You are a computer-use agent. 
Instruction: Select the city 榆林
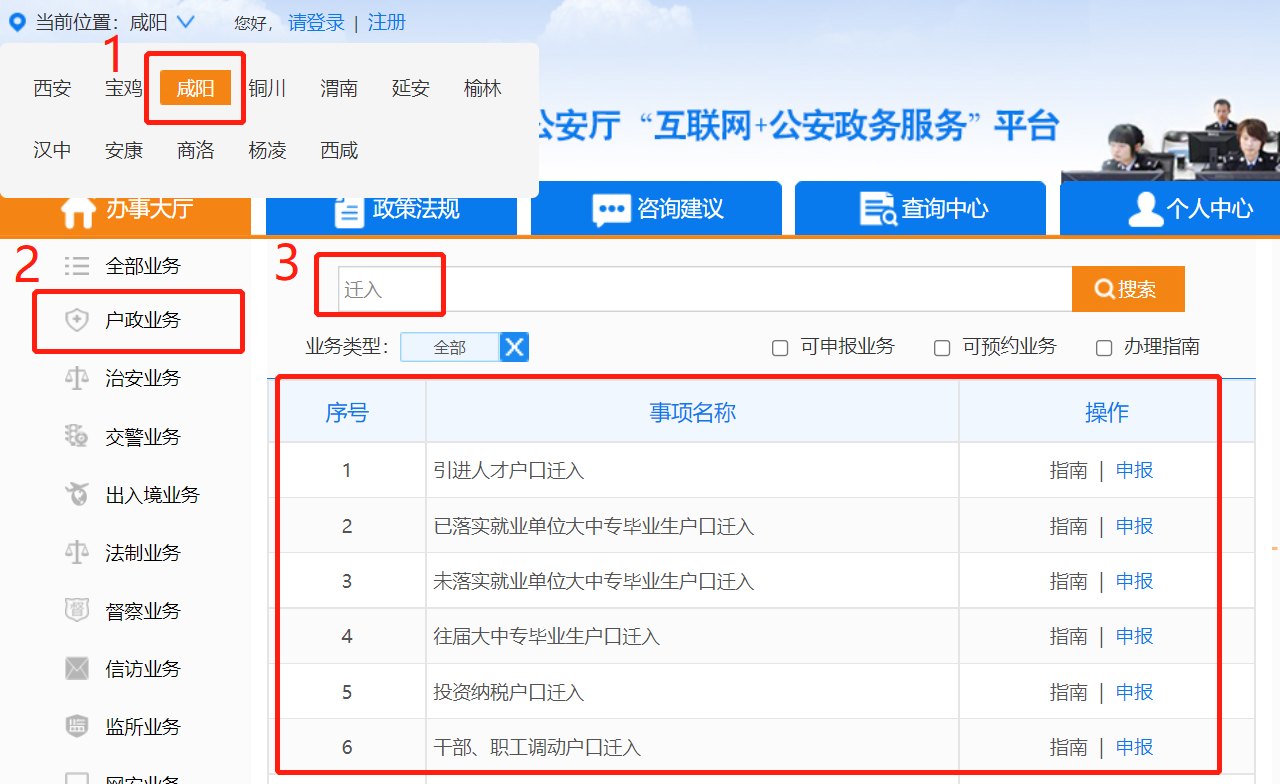(483, 88)
